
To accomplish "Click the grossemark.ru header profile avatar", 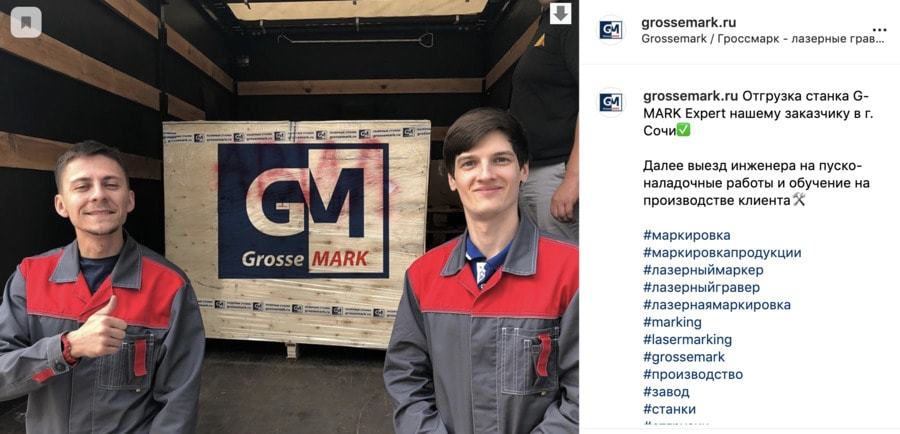I will click(x=611, y=30).
